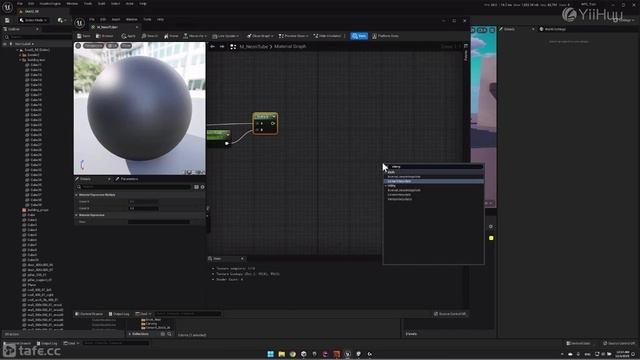Open Search in the material editor toolbar
The image size is (640, 360).
point(150,36)
